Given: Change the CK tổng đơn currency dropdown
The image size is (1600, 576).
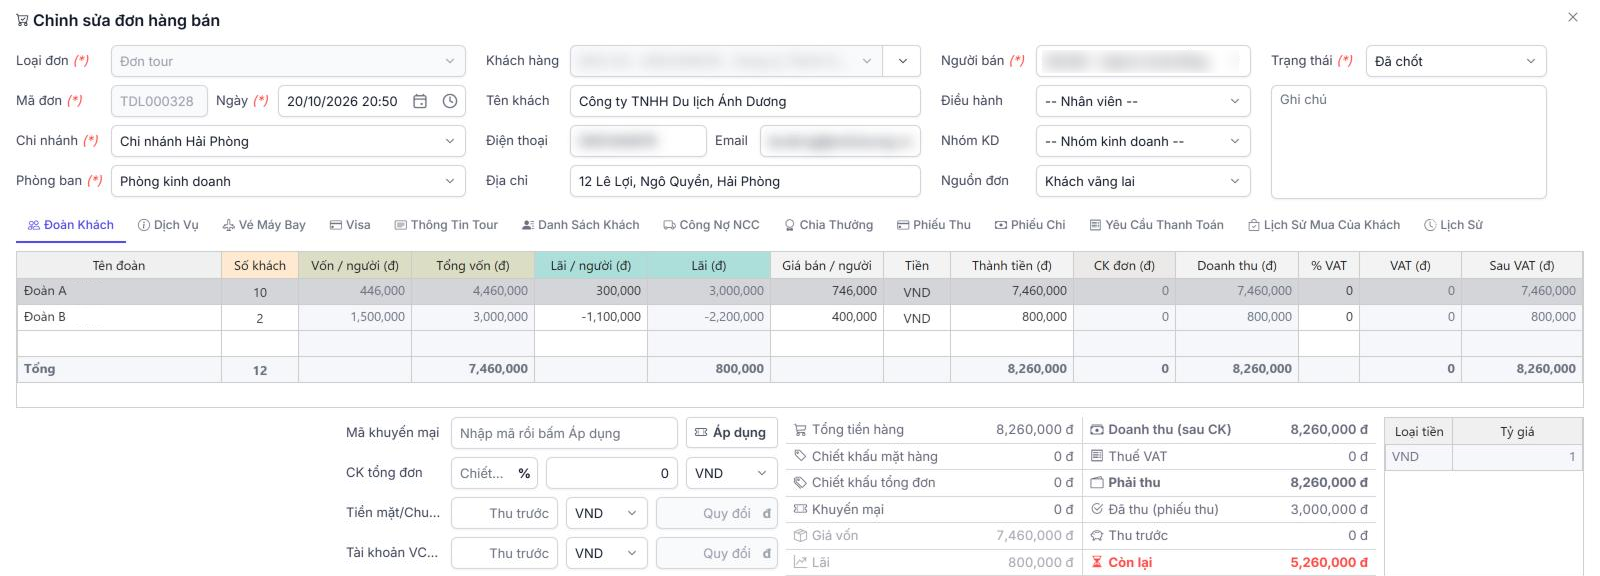Looking at the screenshot, I should tap(731, 473).
